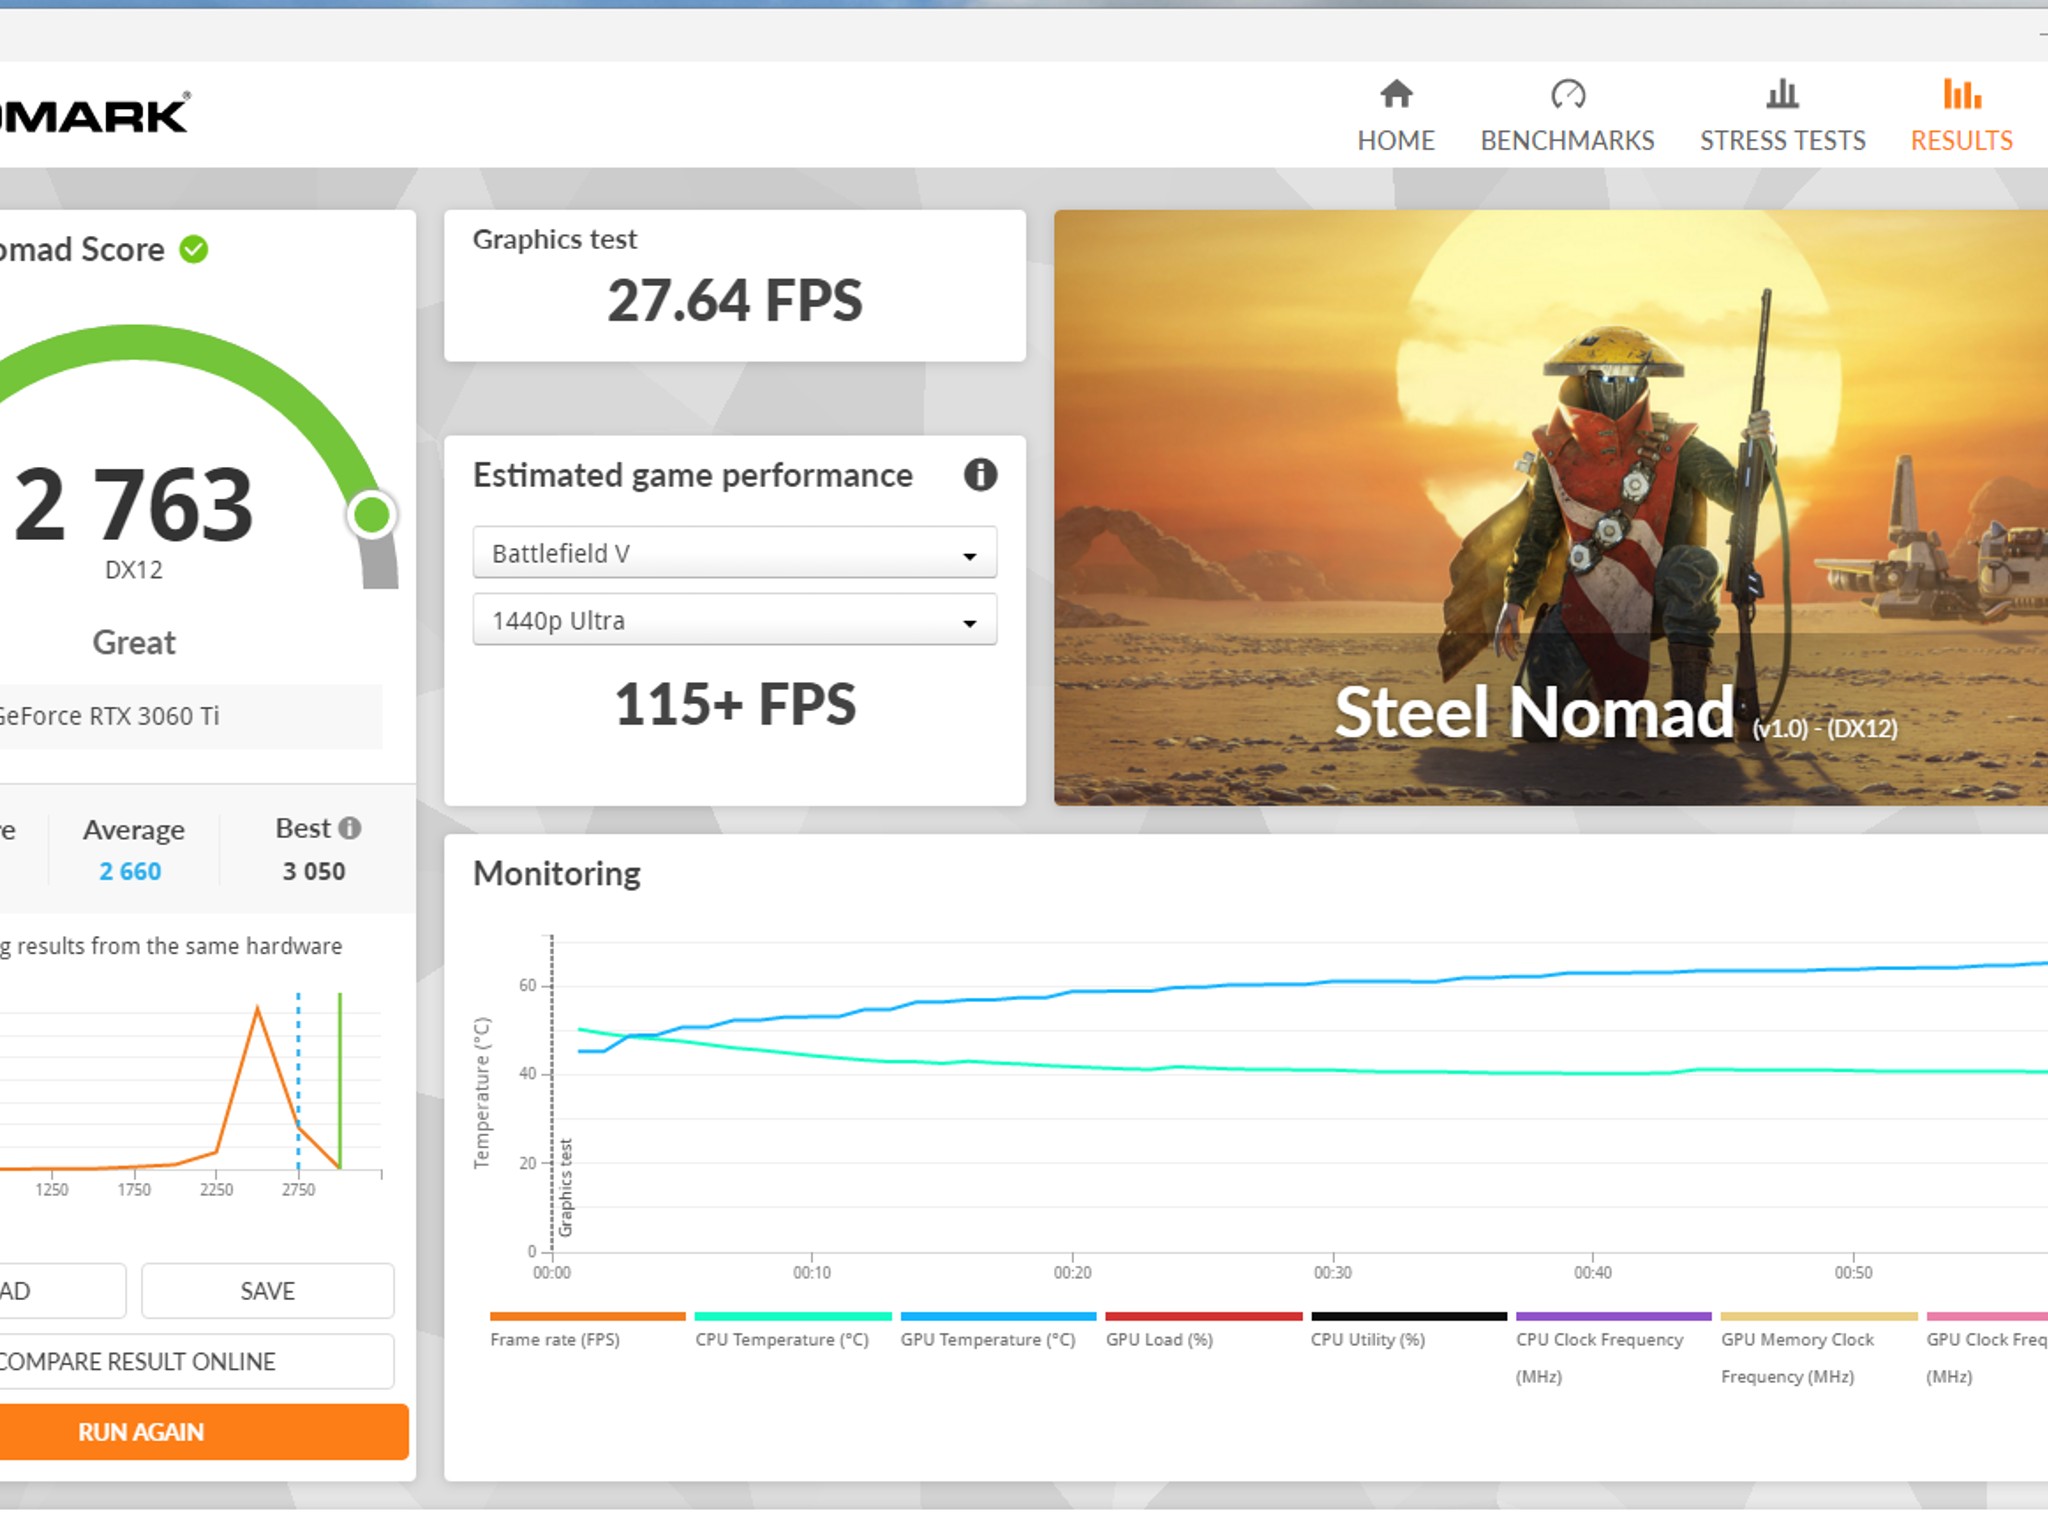Viewport: 2048px width, 1536px height.
Task: Click the Average score link showing 2 660
Action: tap(129, 871)
